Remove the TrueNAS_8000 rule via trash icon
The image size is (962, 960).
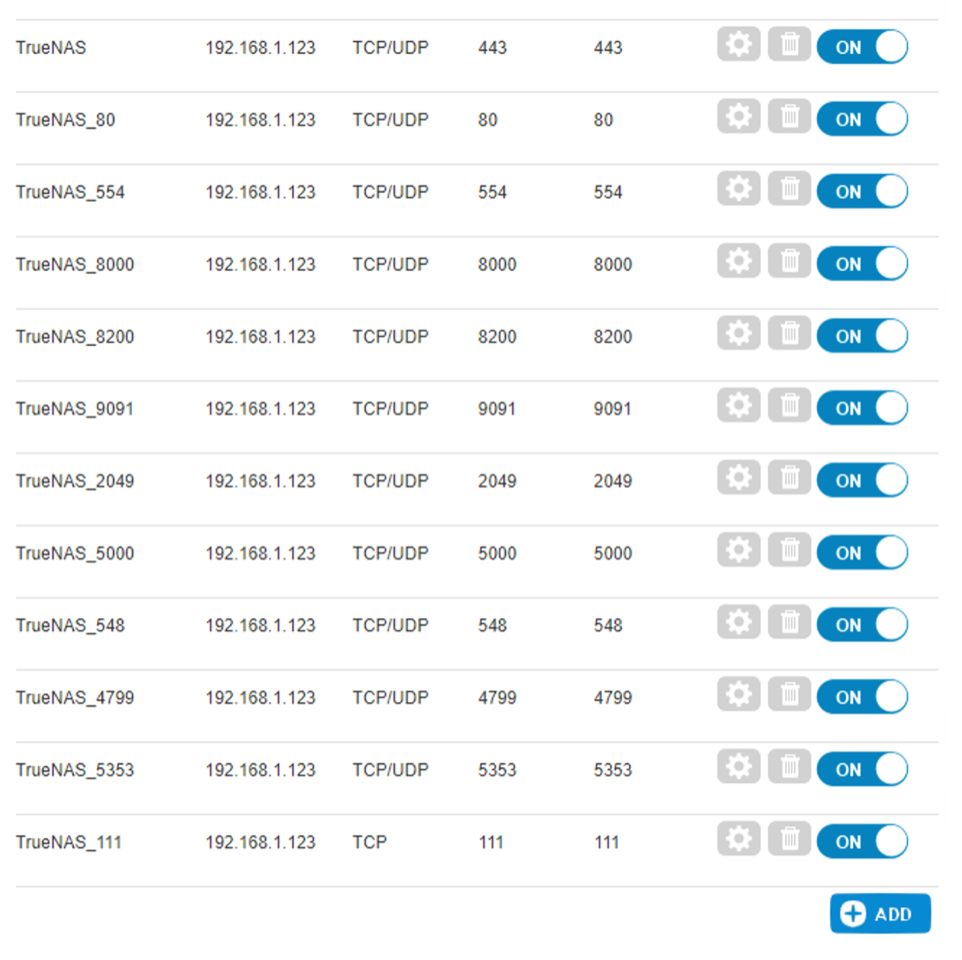[x=789, y=261]
